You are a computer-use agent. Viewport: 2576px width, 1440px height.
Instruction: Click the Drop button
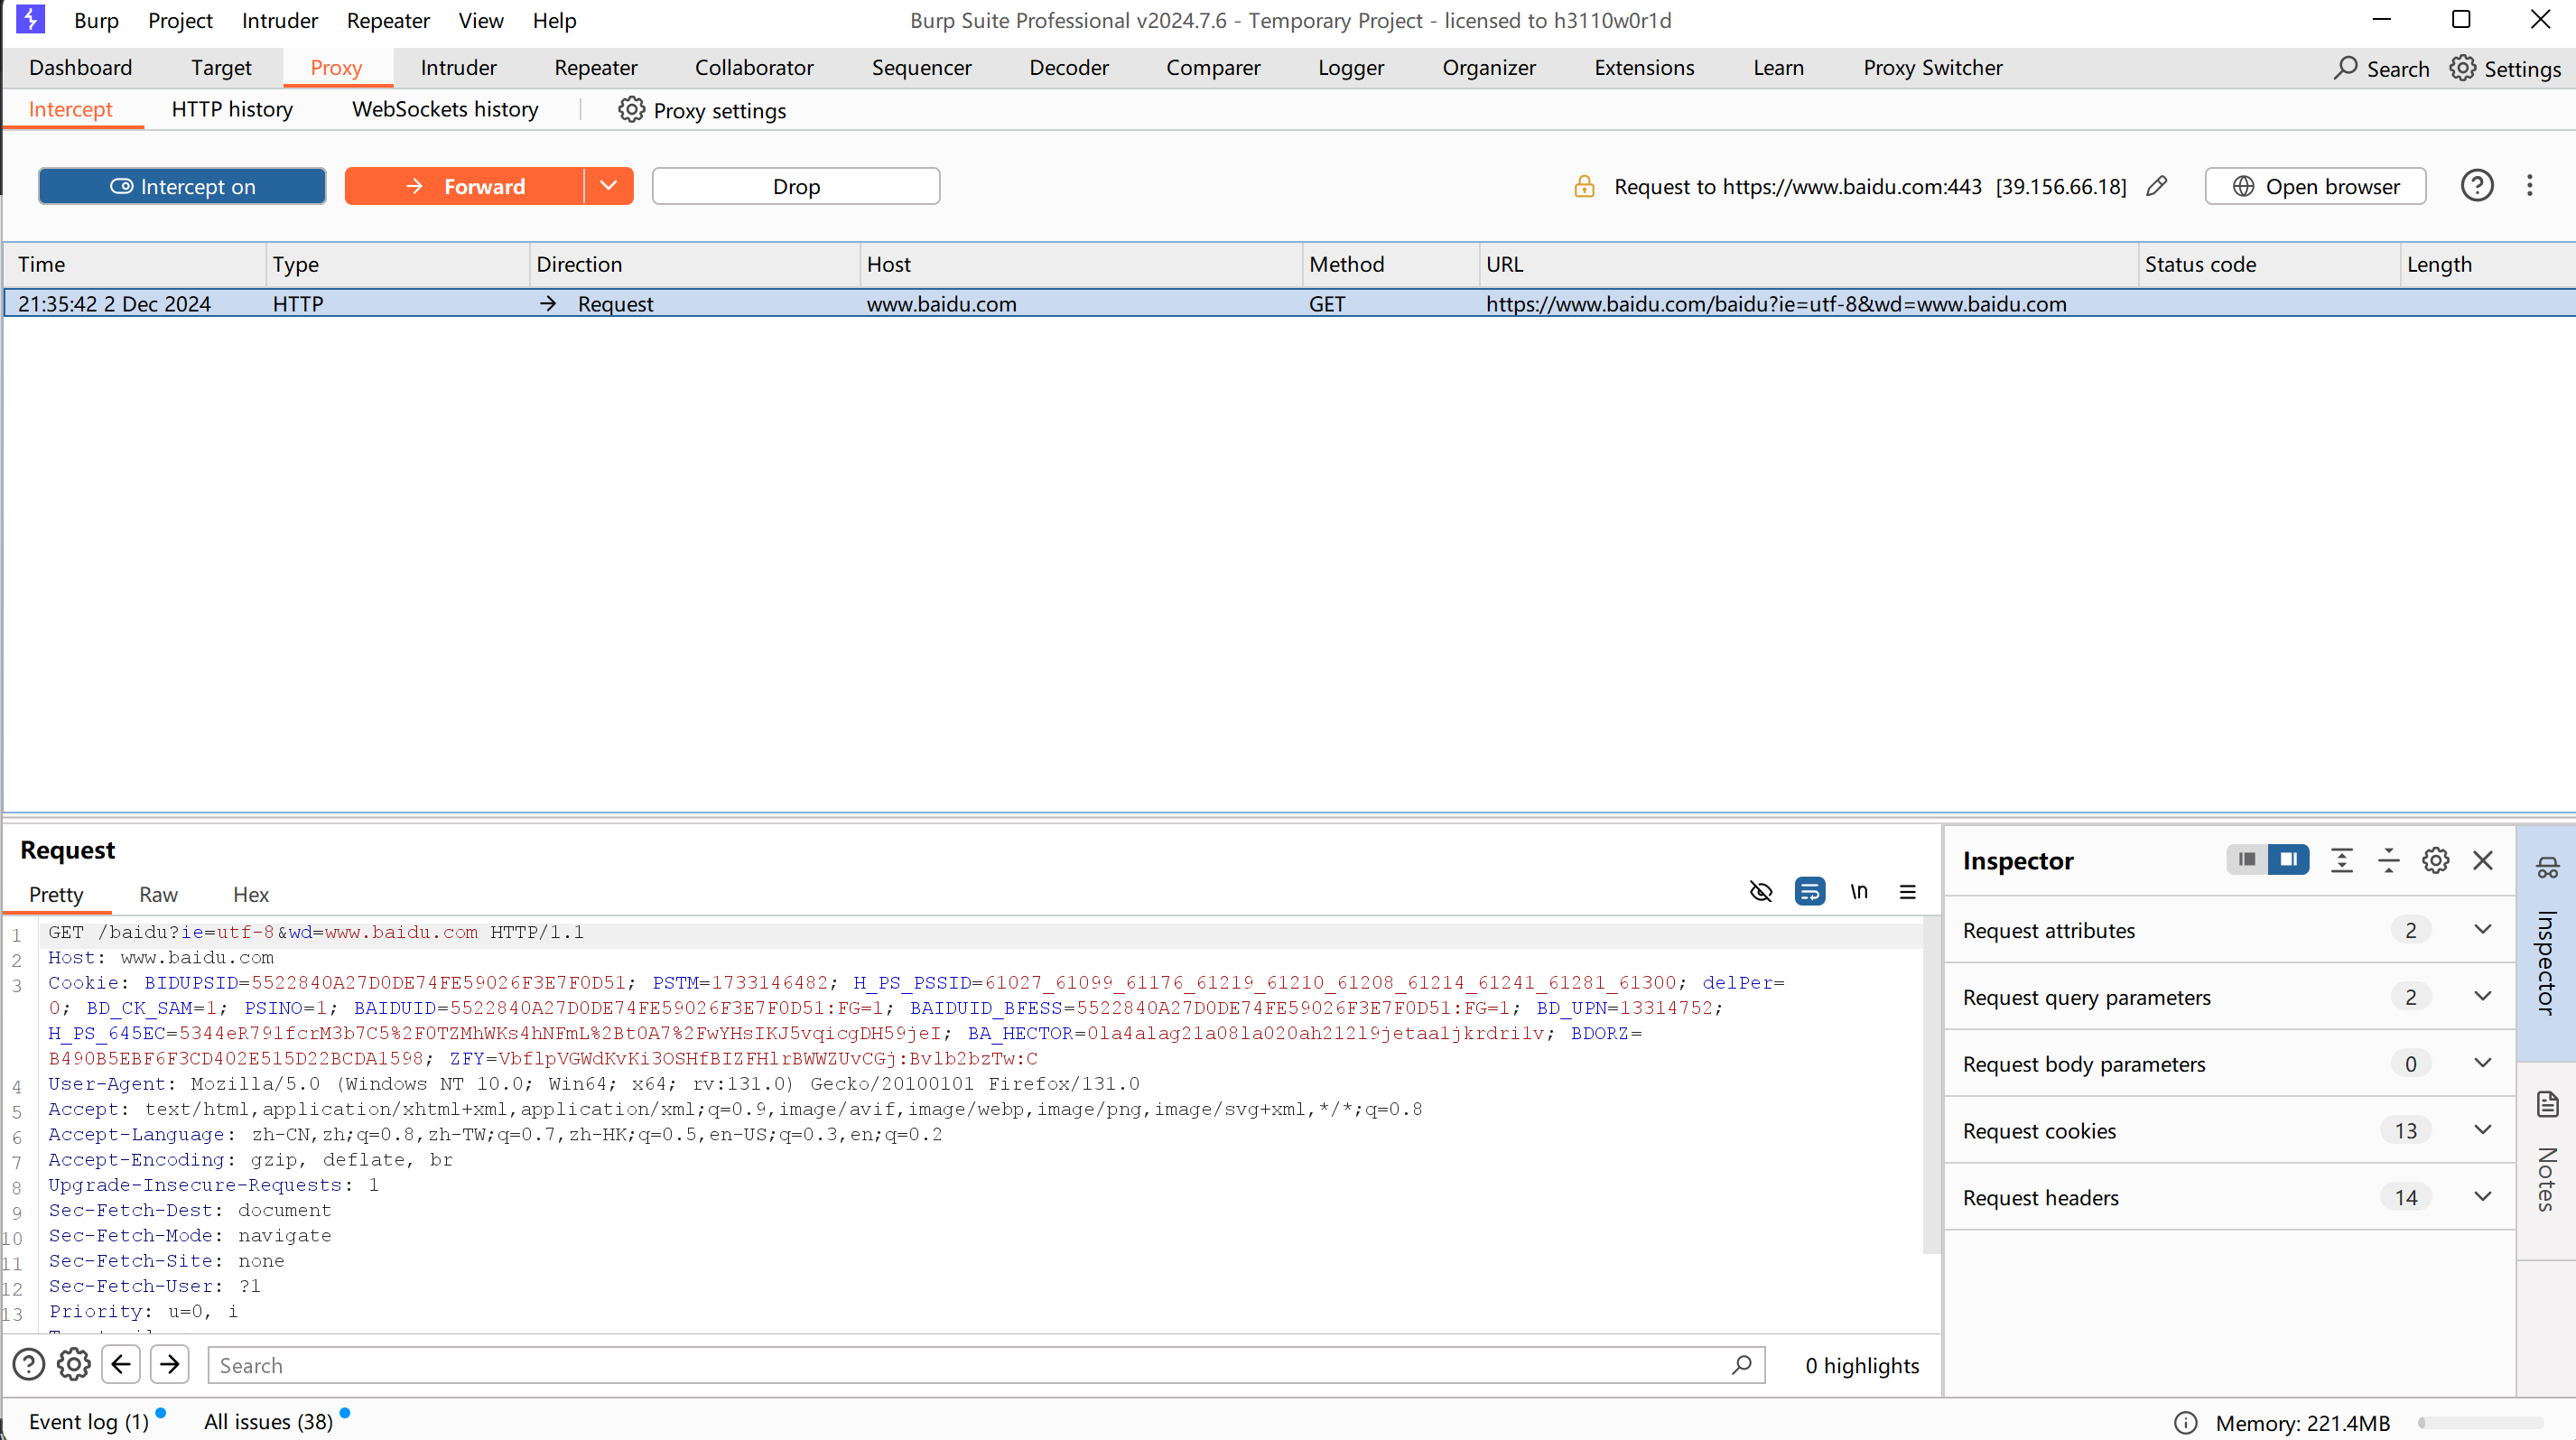tap(795, 186)
